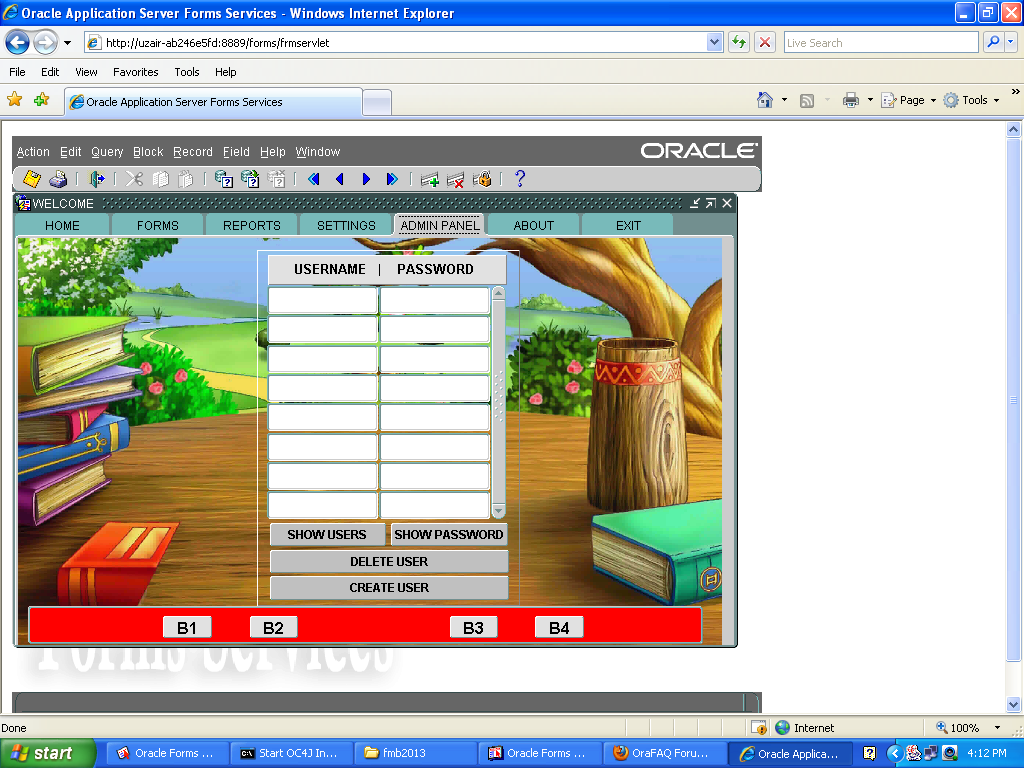Click the first password input field
The width and height of the screenshot is (1024, 768).
(x=434, y=300)
